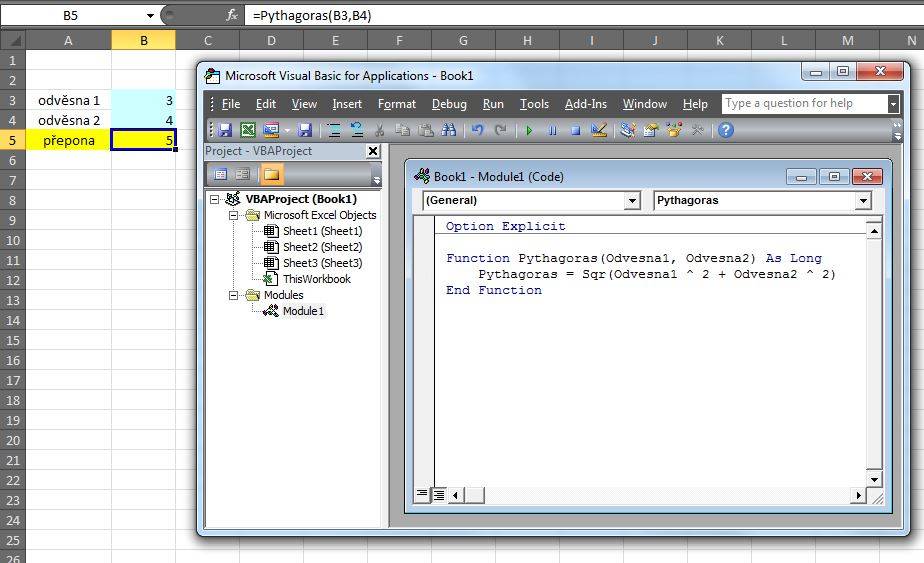The image size is (924, 563).
Task: Open the Insert menu
Action: [347, 104]
